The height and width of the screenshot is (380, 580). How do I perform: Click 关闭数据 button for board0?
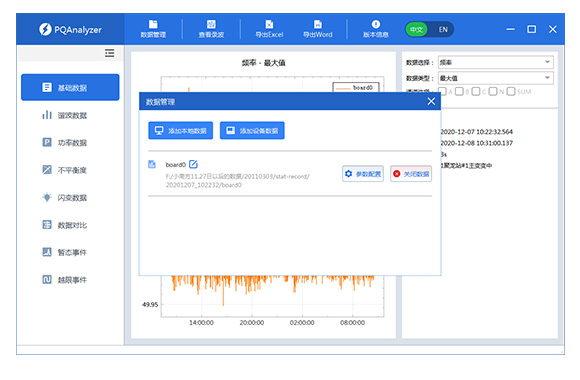pyautogui.click(x=411, y=174)
